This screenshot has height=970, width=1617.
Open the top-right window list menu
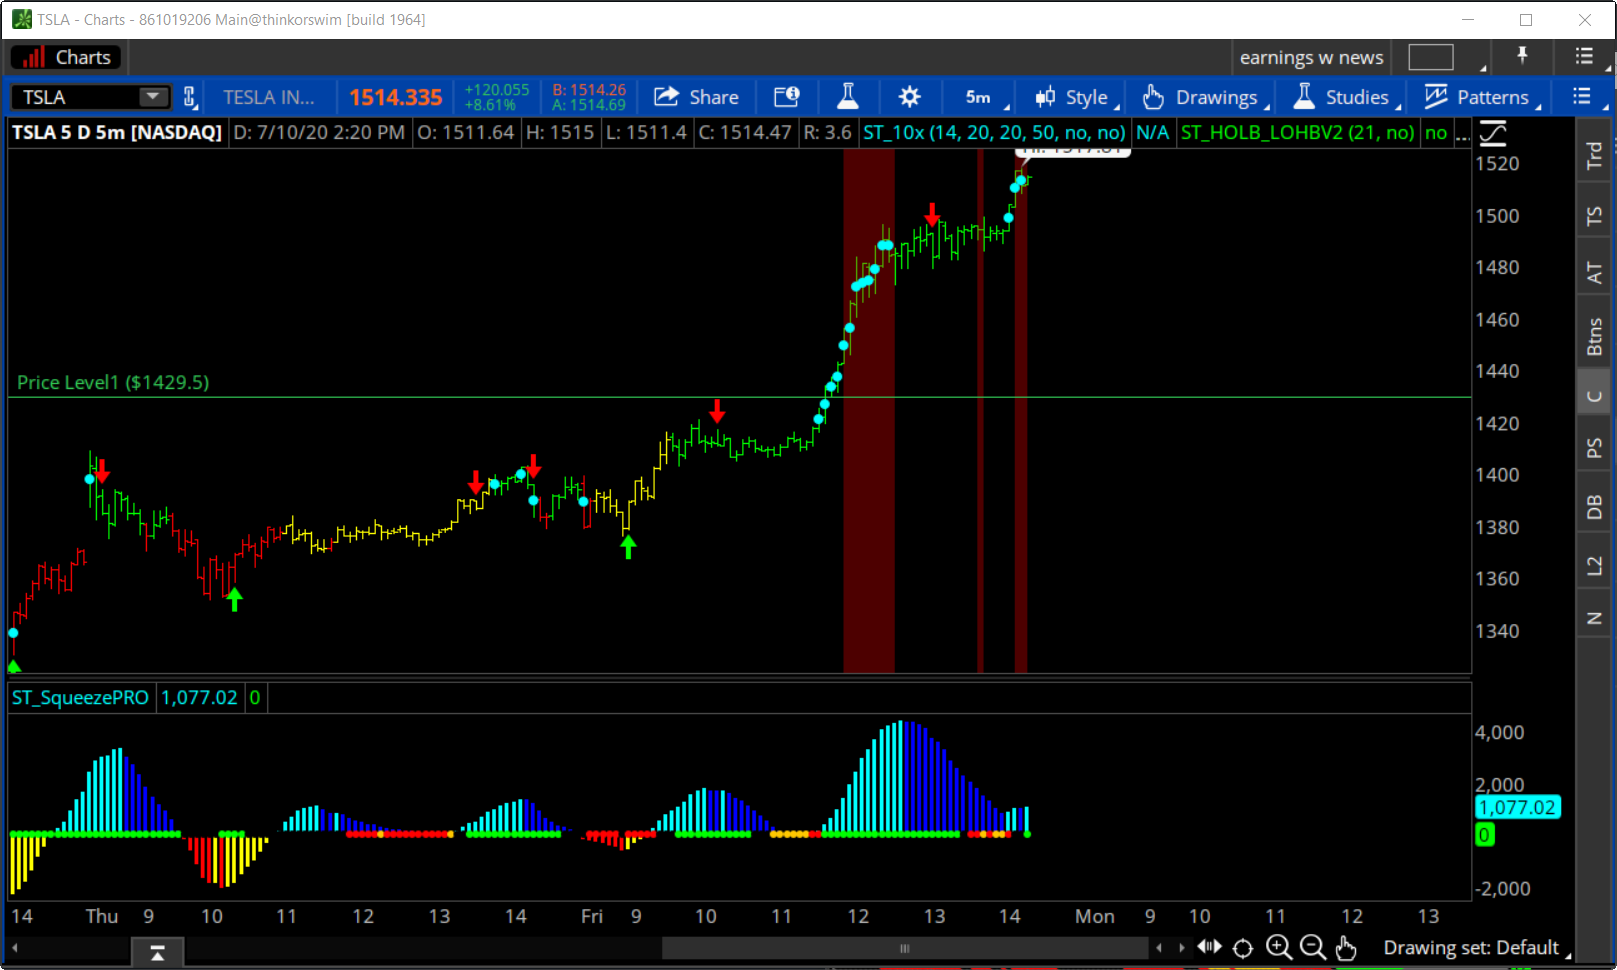click(x=1584, y=56)
